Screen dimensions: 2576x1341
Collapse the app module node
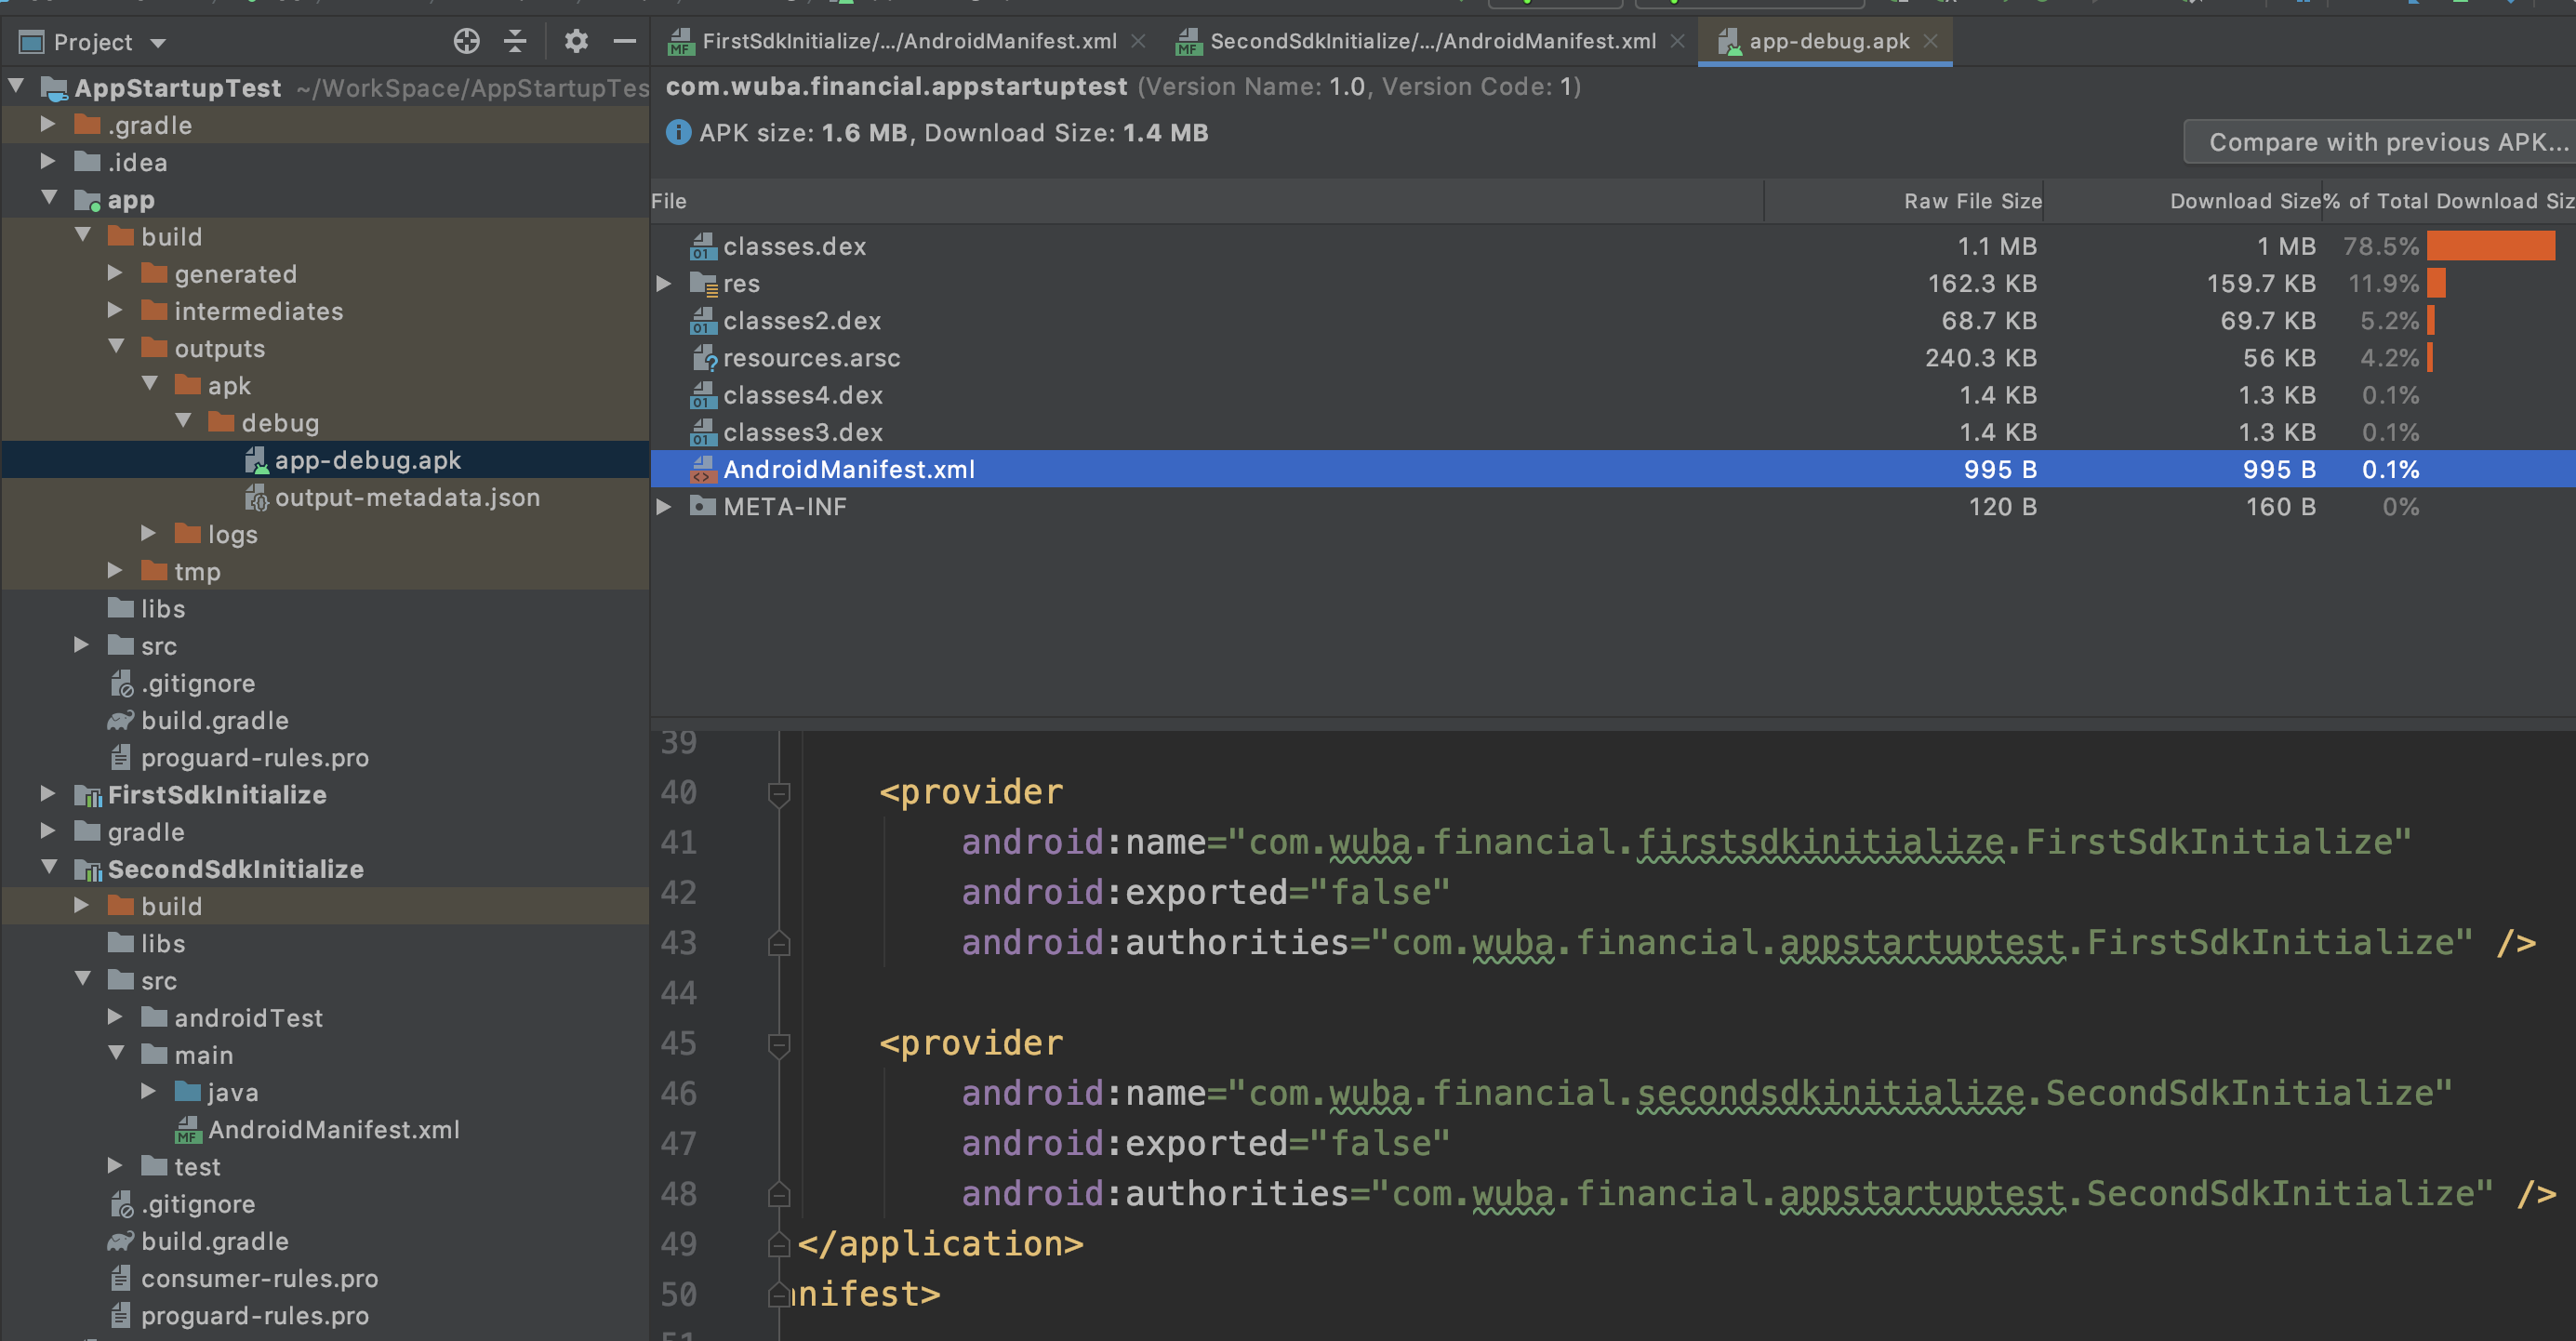(x=49, y=198)
